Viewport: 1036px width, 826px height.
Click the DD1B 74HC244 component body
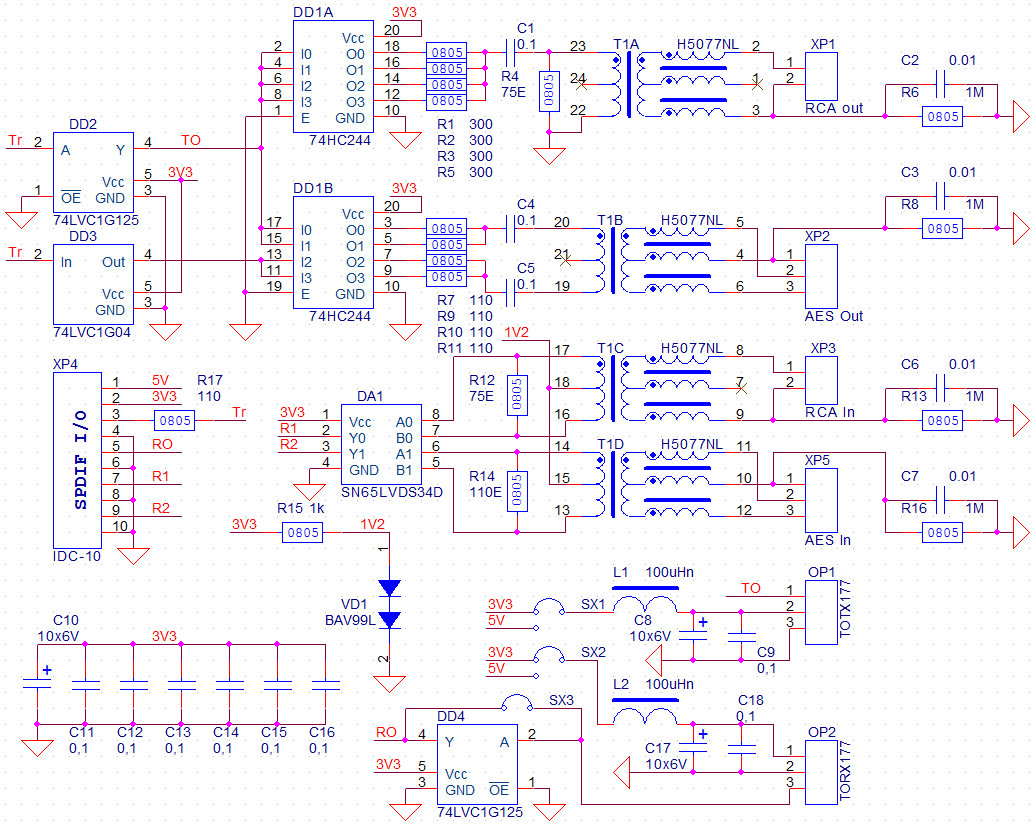[x=334, y=252]
